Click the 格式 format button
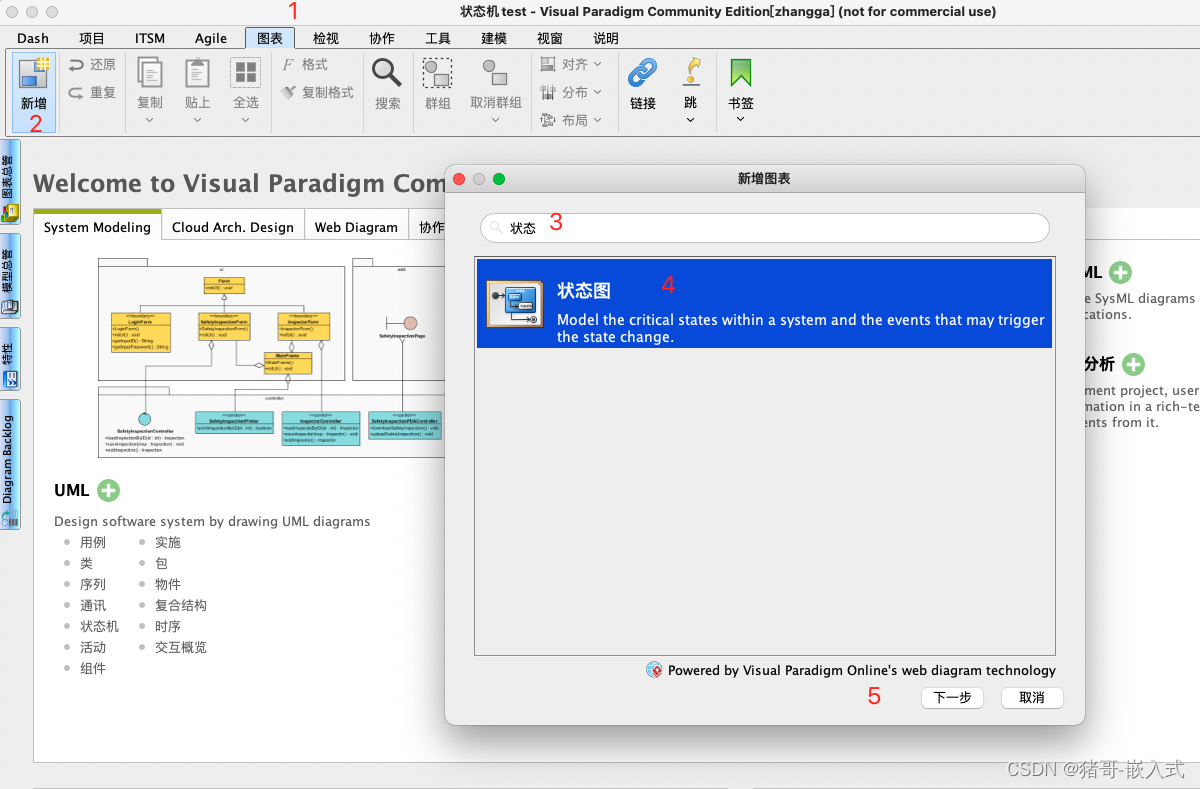The image size is (1200, 789). click(305, 64)
